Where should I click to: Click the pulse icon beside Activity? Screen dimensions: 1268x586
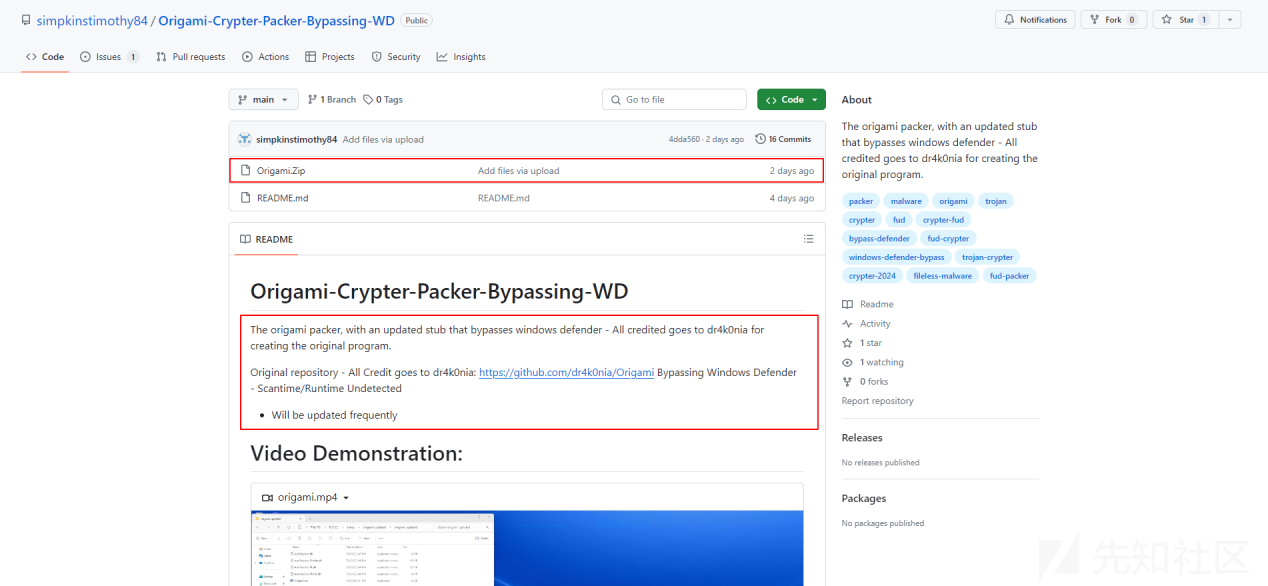tap(847, 324)
